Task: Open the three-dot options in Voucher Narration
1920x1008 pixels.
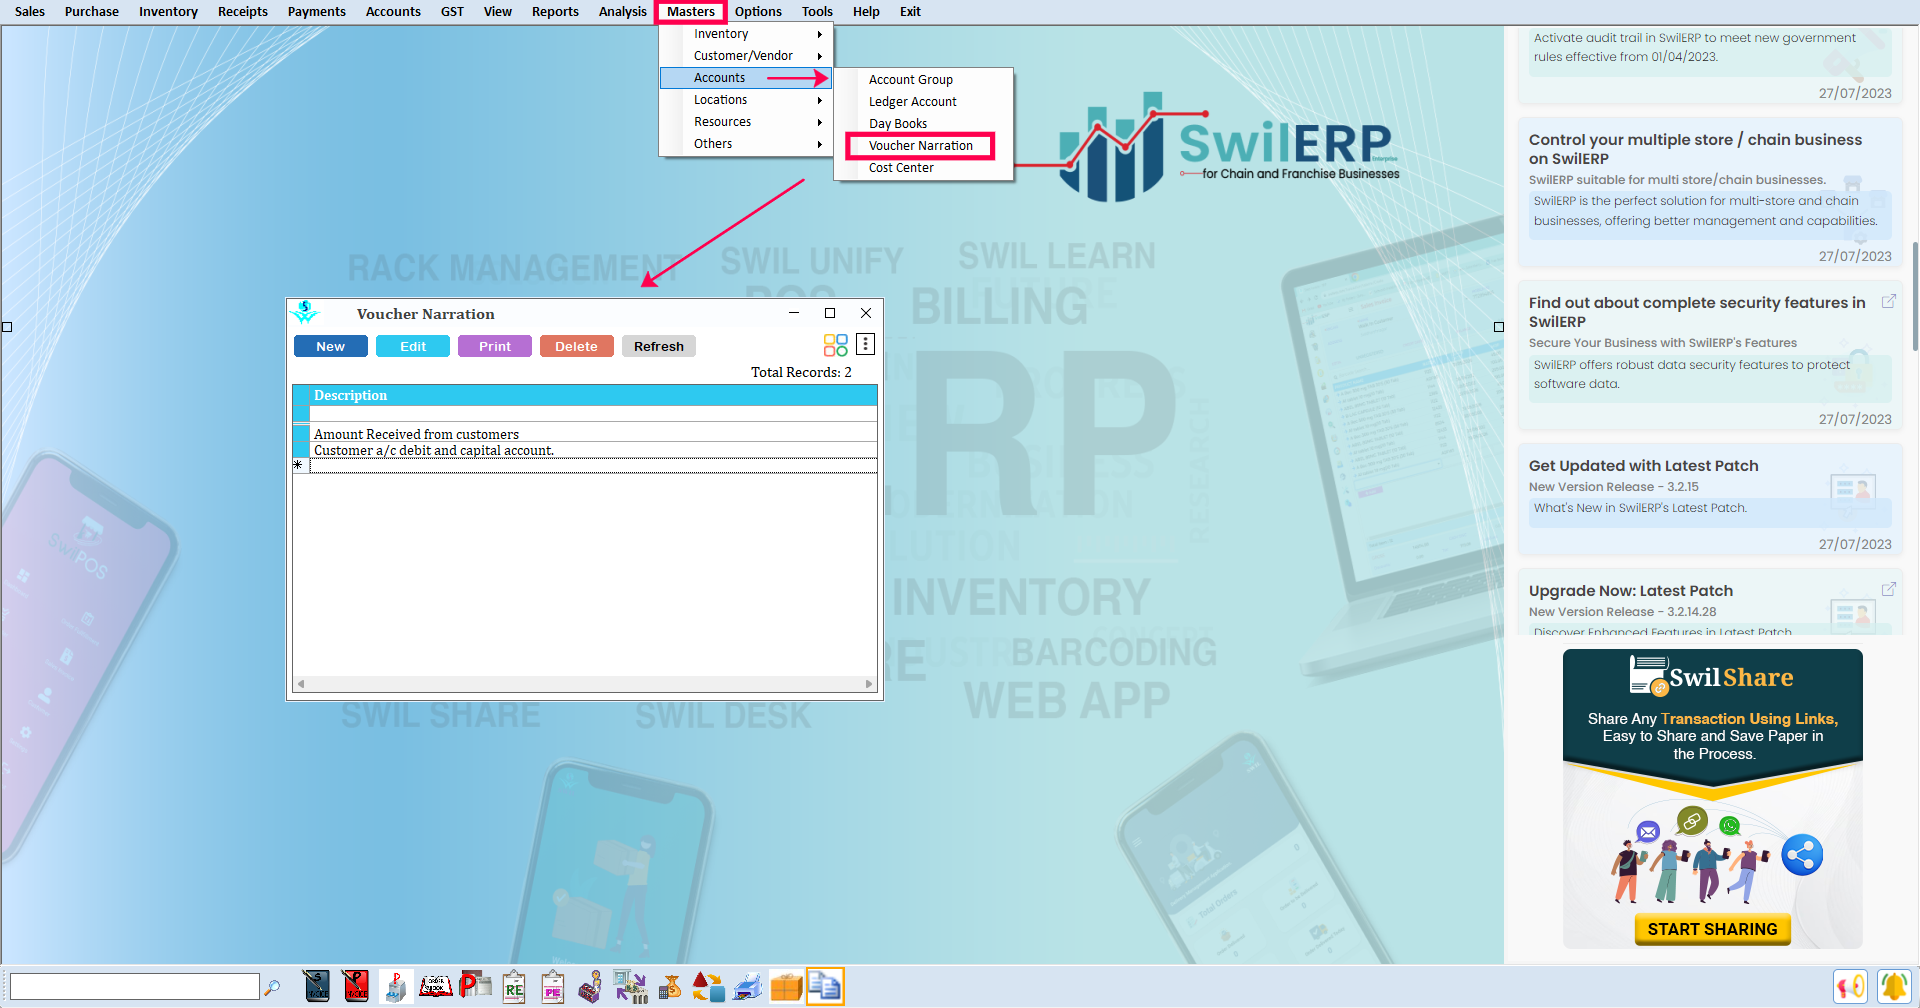Action: [x=866, y=345]
